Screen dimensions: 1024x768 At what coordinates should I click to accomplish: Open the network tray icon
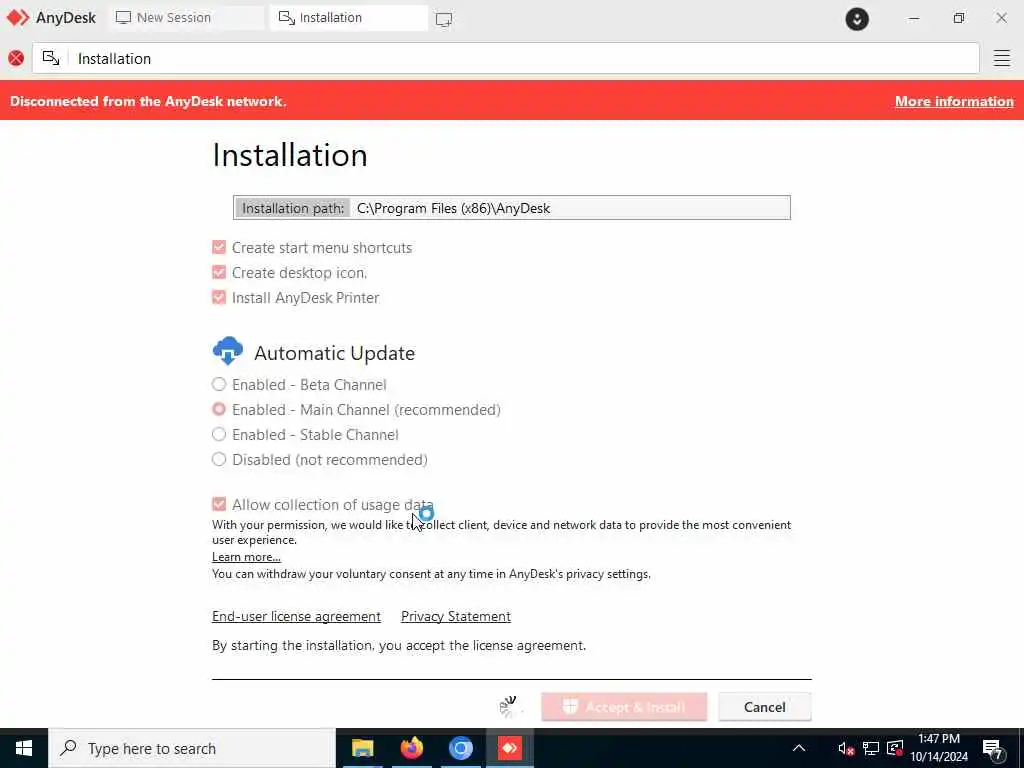(871, 748)
